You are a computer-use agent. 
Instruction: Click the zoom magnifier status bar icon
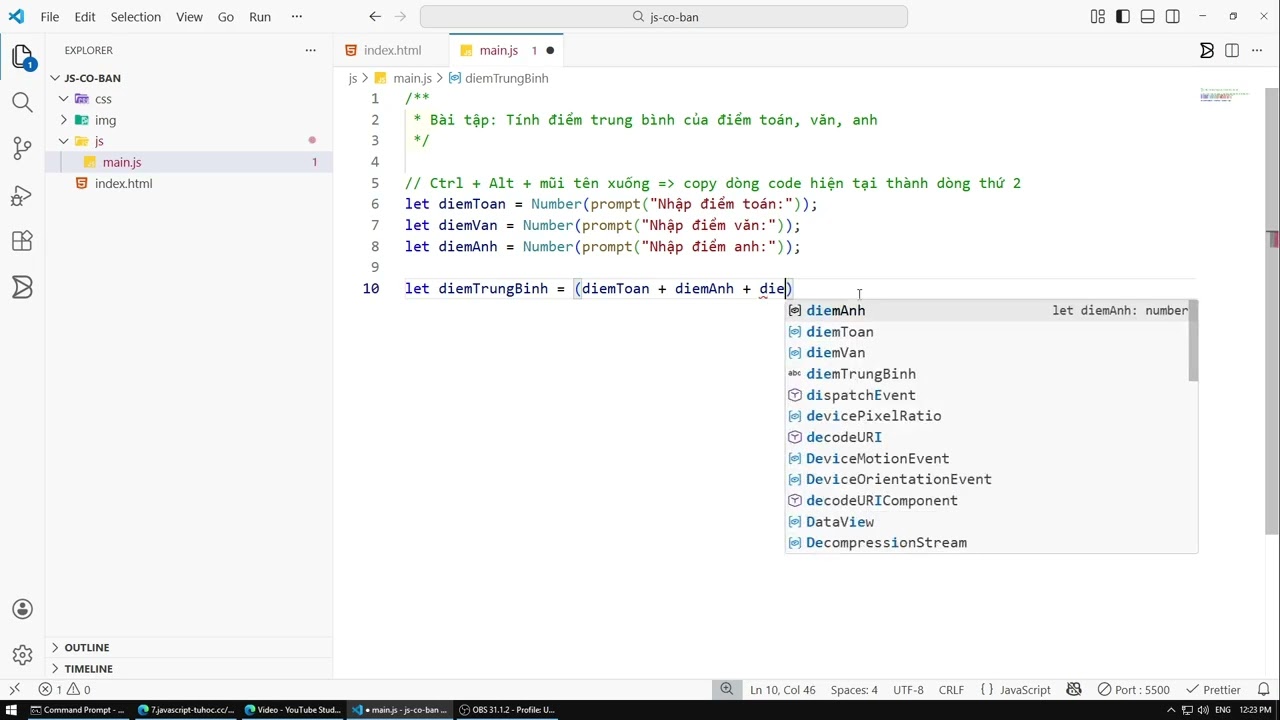727,689
